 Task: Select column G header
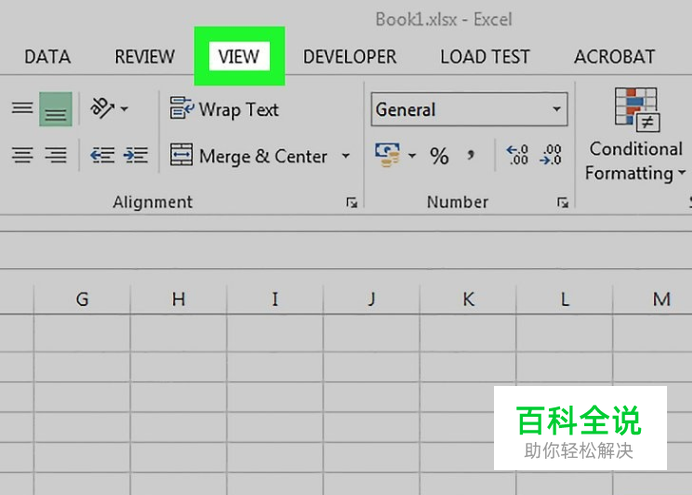pos(82,299)
